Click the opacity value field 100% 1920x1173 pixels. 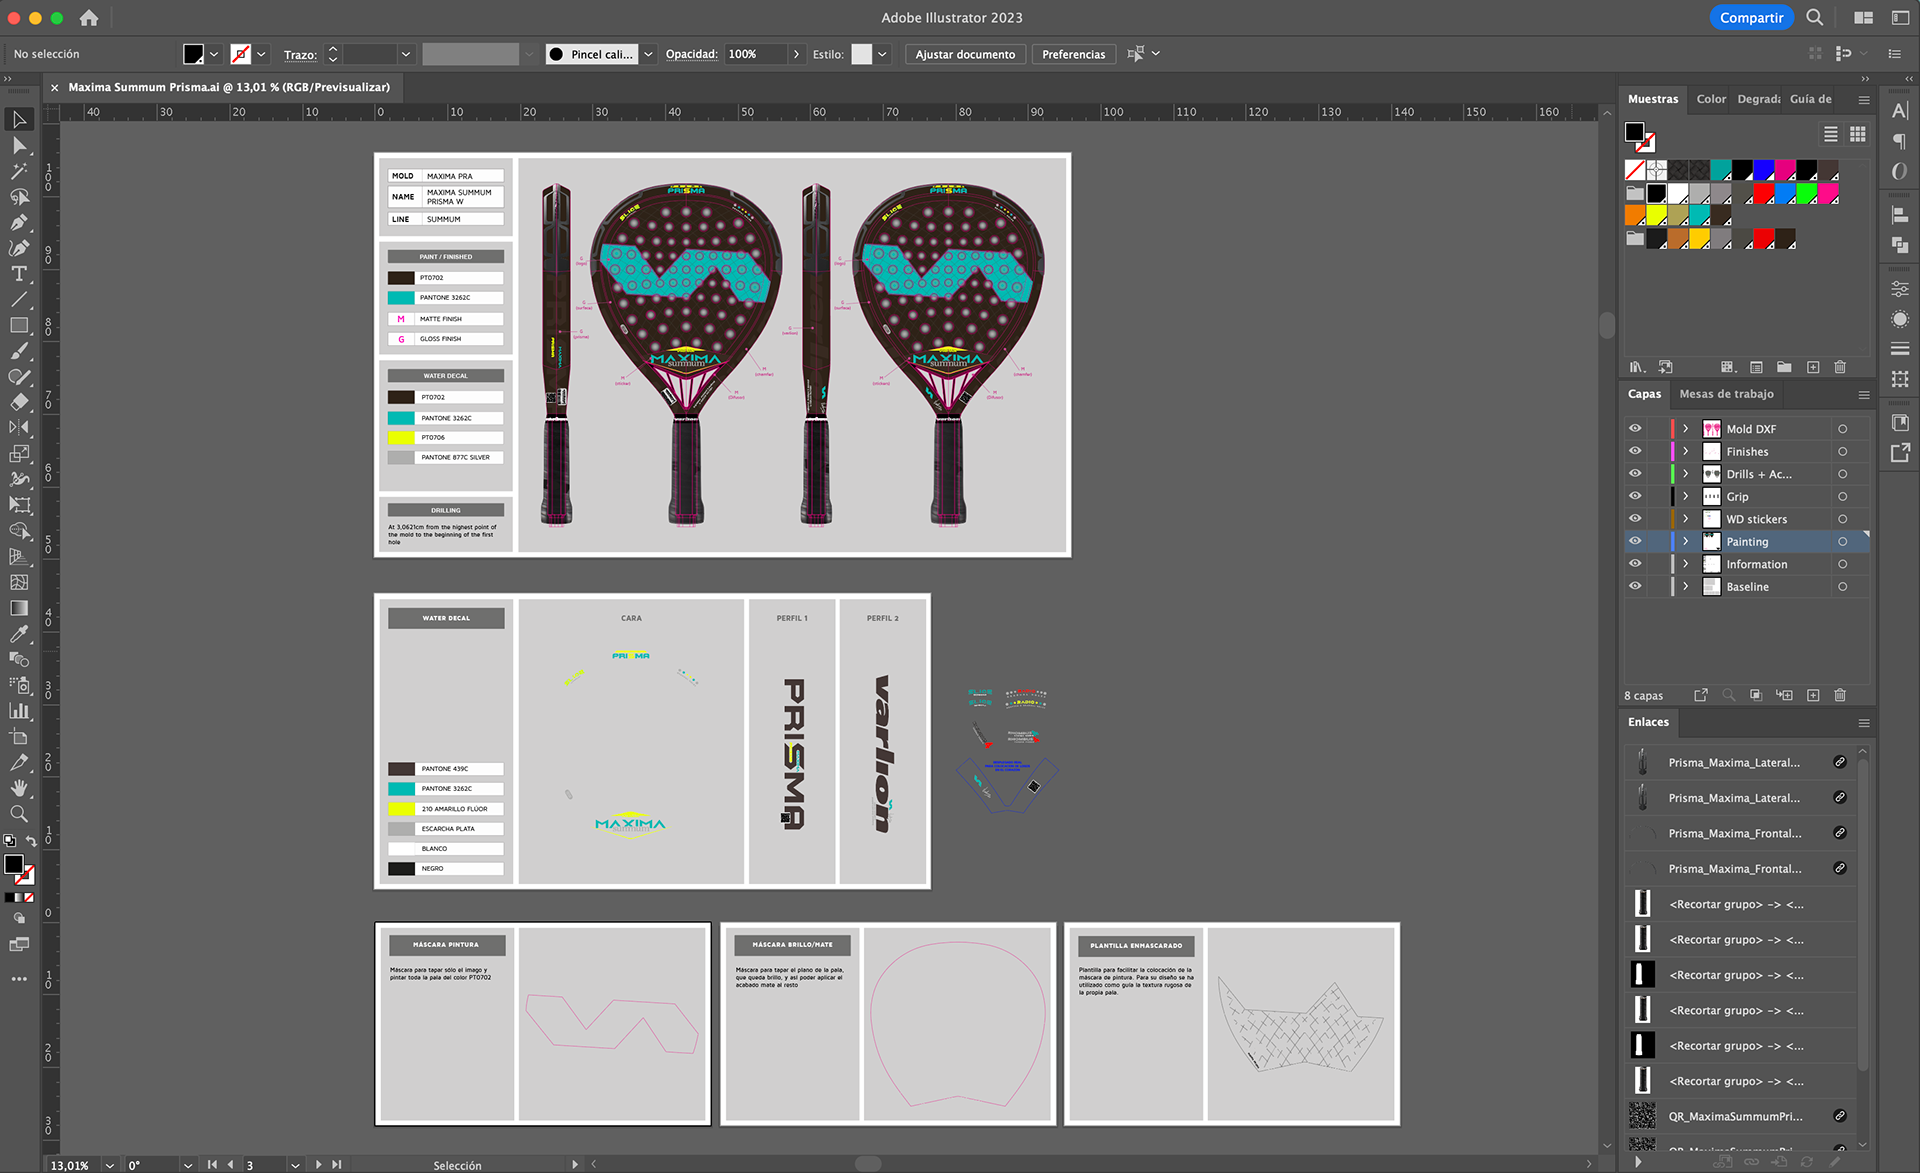click(x=755, y=54)
